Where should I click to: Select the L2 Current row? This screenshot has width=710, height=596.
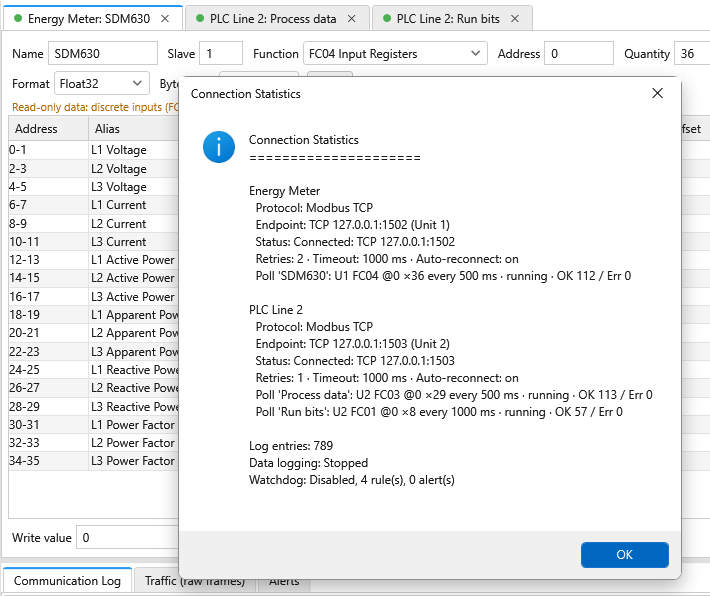[x=94, y=223]
